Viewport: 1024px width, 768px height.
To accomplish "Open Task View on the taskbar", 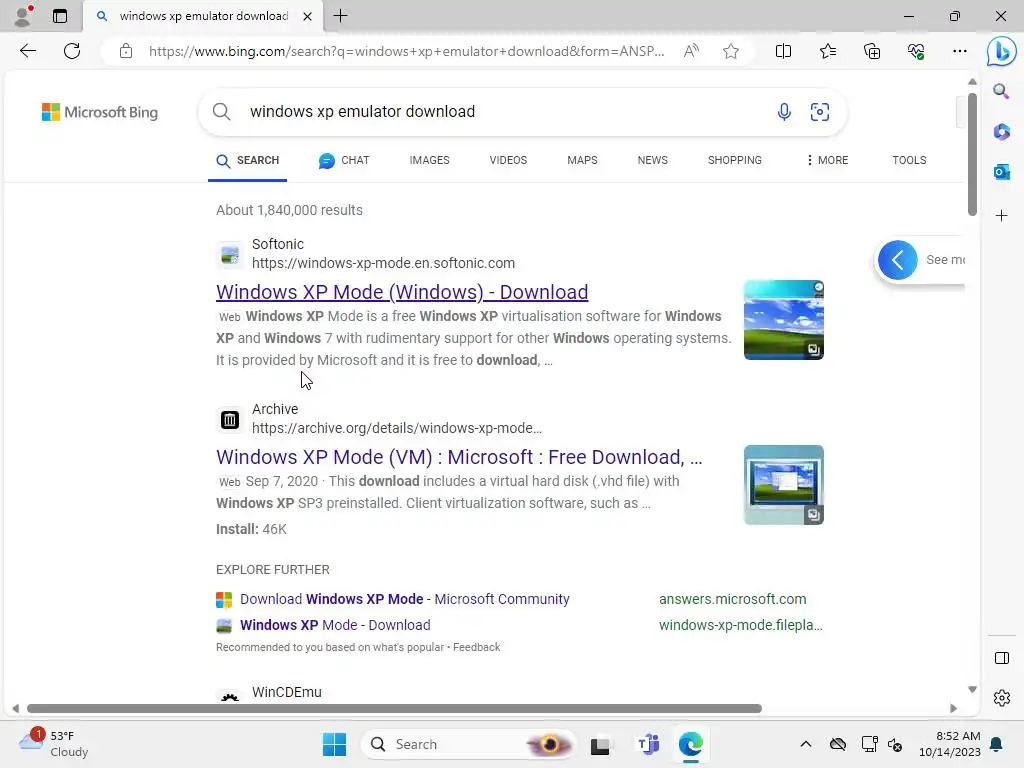I will (601, 744).
